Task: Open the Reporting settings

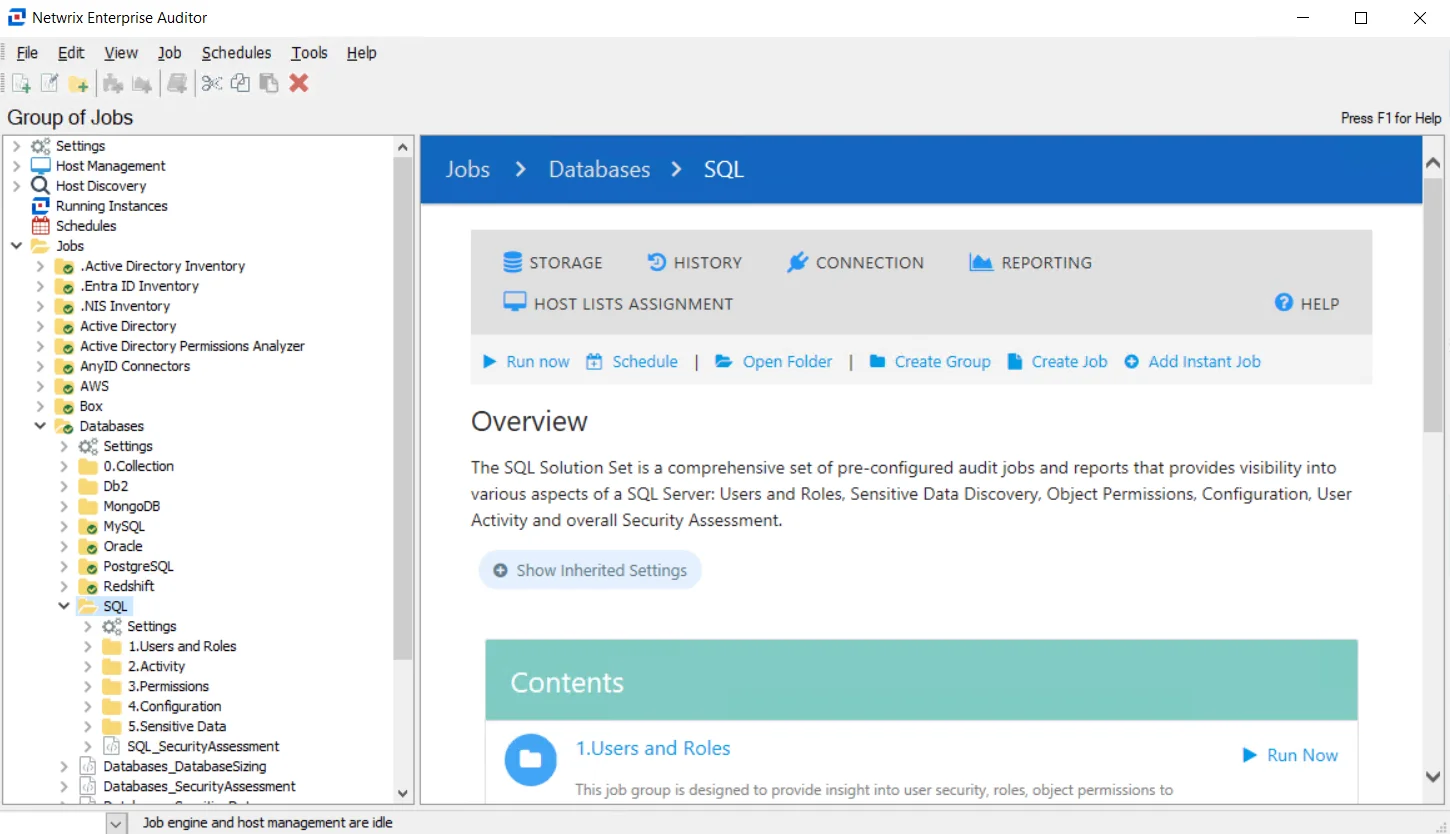Action: coord(1031,263)
